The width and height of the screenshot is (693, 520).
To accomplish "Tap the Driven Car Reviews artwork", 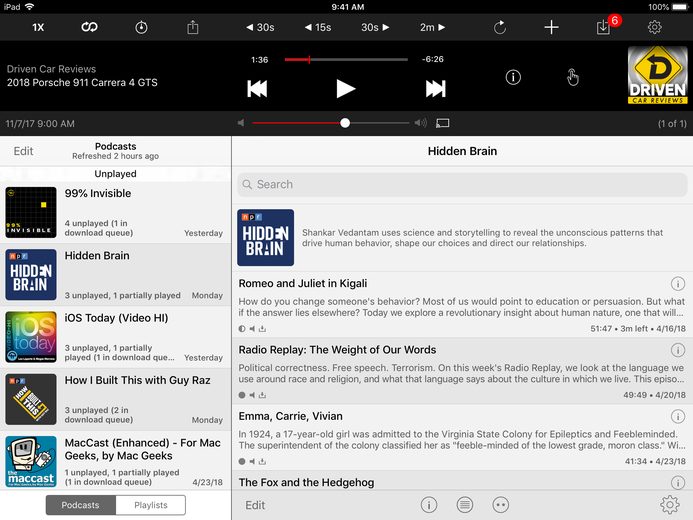I will point(657,75).
